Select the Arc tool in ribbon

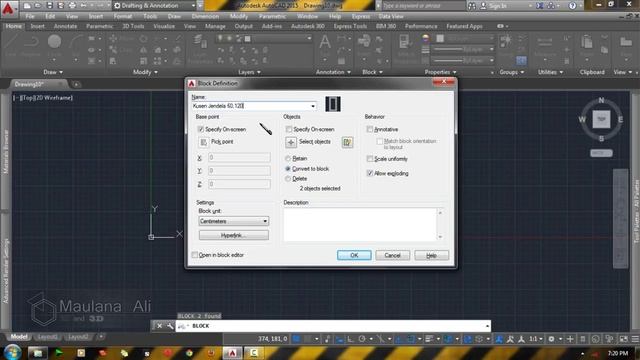[x=76, y=44]
